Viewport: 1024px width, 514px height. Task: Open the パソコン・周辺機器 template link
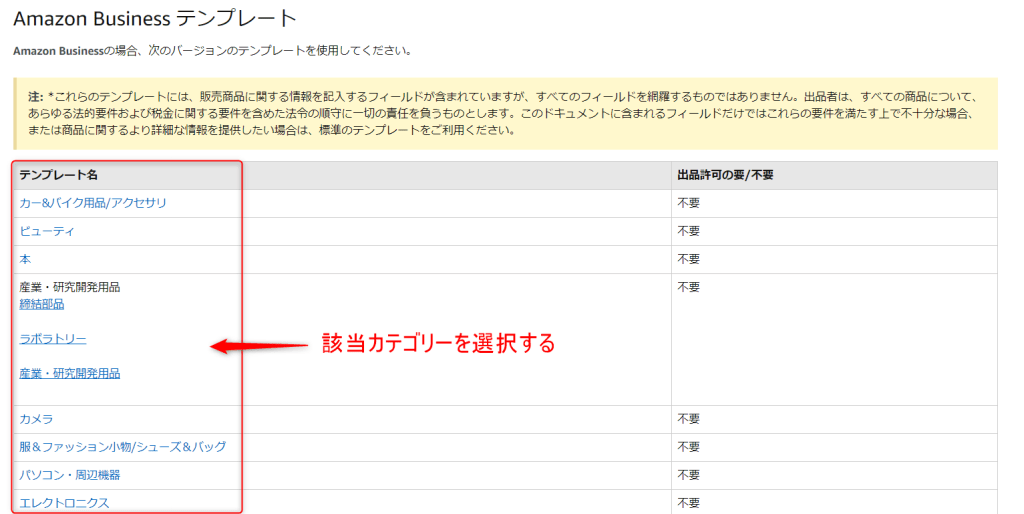(70, 475)
